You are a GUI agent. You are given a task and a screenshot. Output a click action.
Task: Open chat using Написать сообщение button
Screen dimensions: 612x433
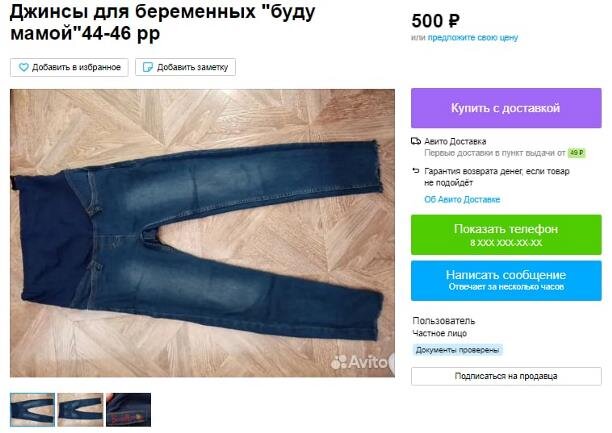click(506, 280)
